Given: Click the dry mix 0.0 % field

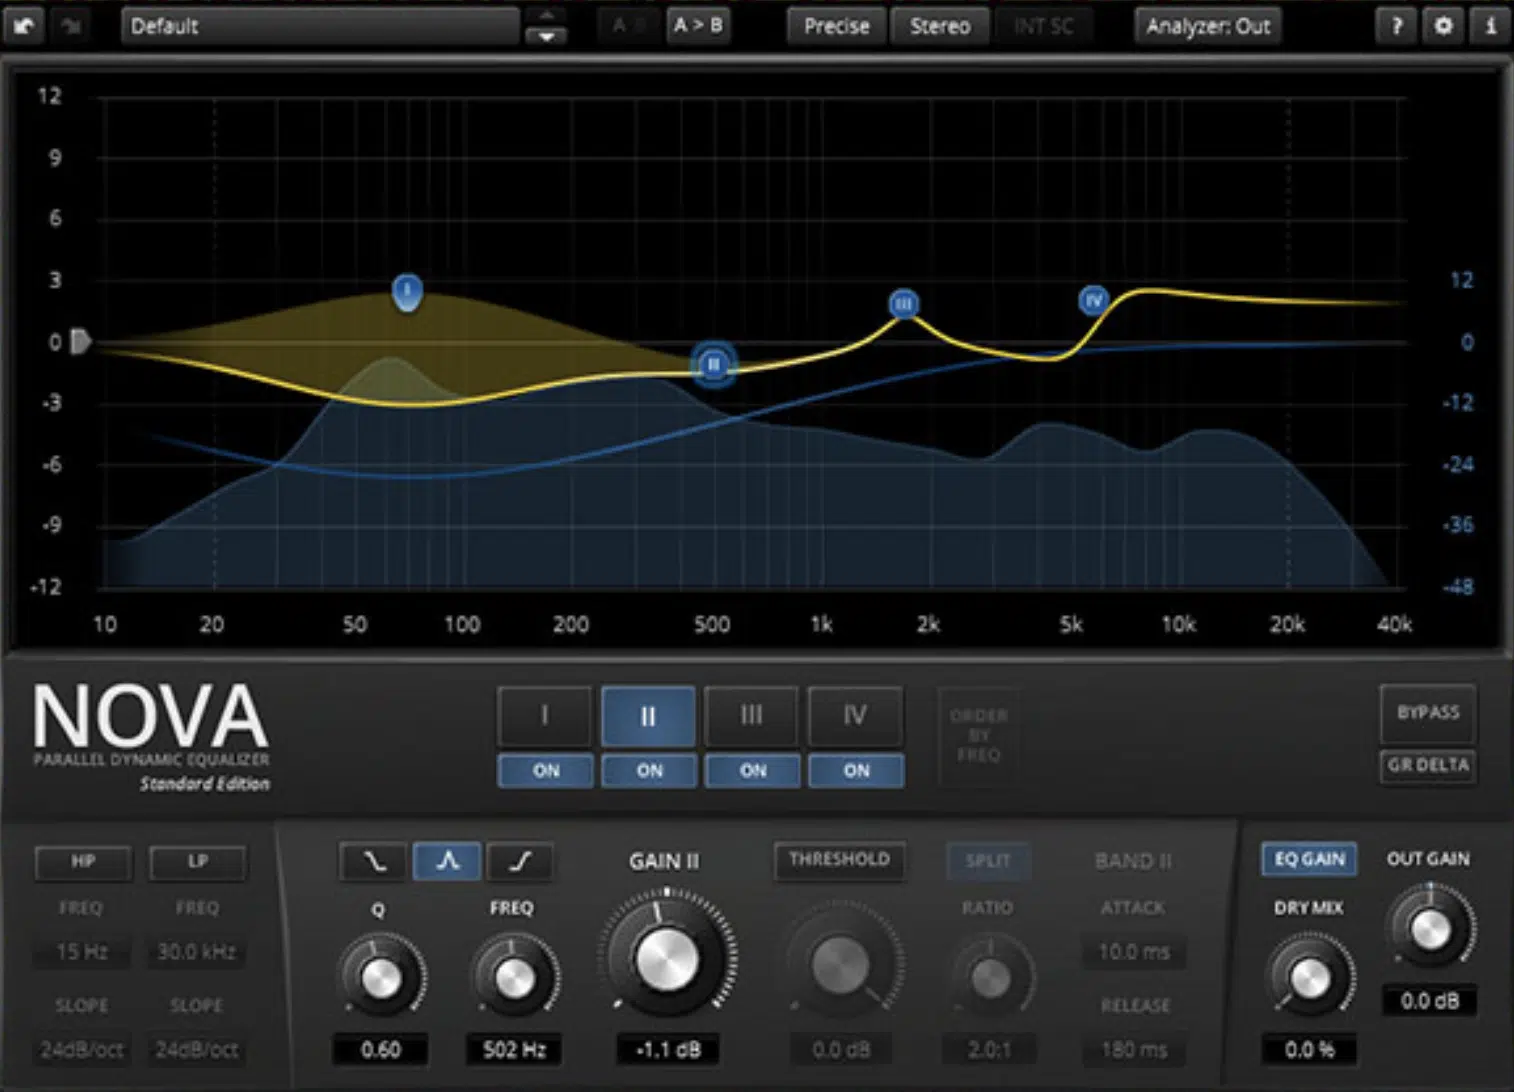Looking at the screenshot, I should (1309, 1050).
